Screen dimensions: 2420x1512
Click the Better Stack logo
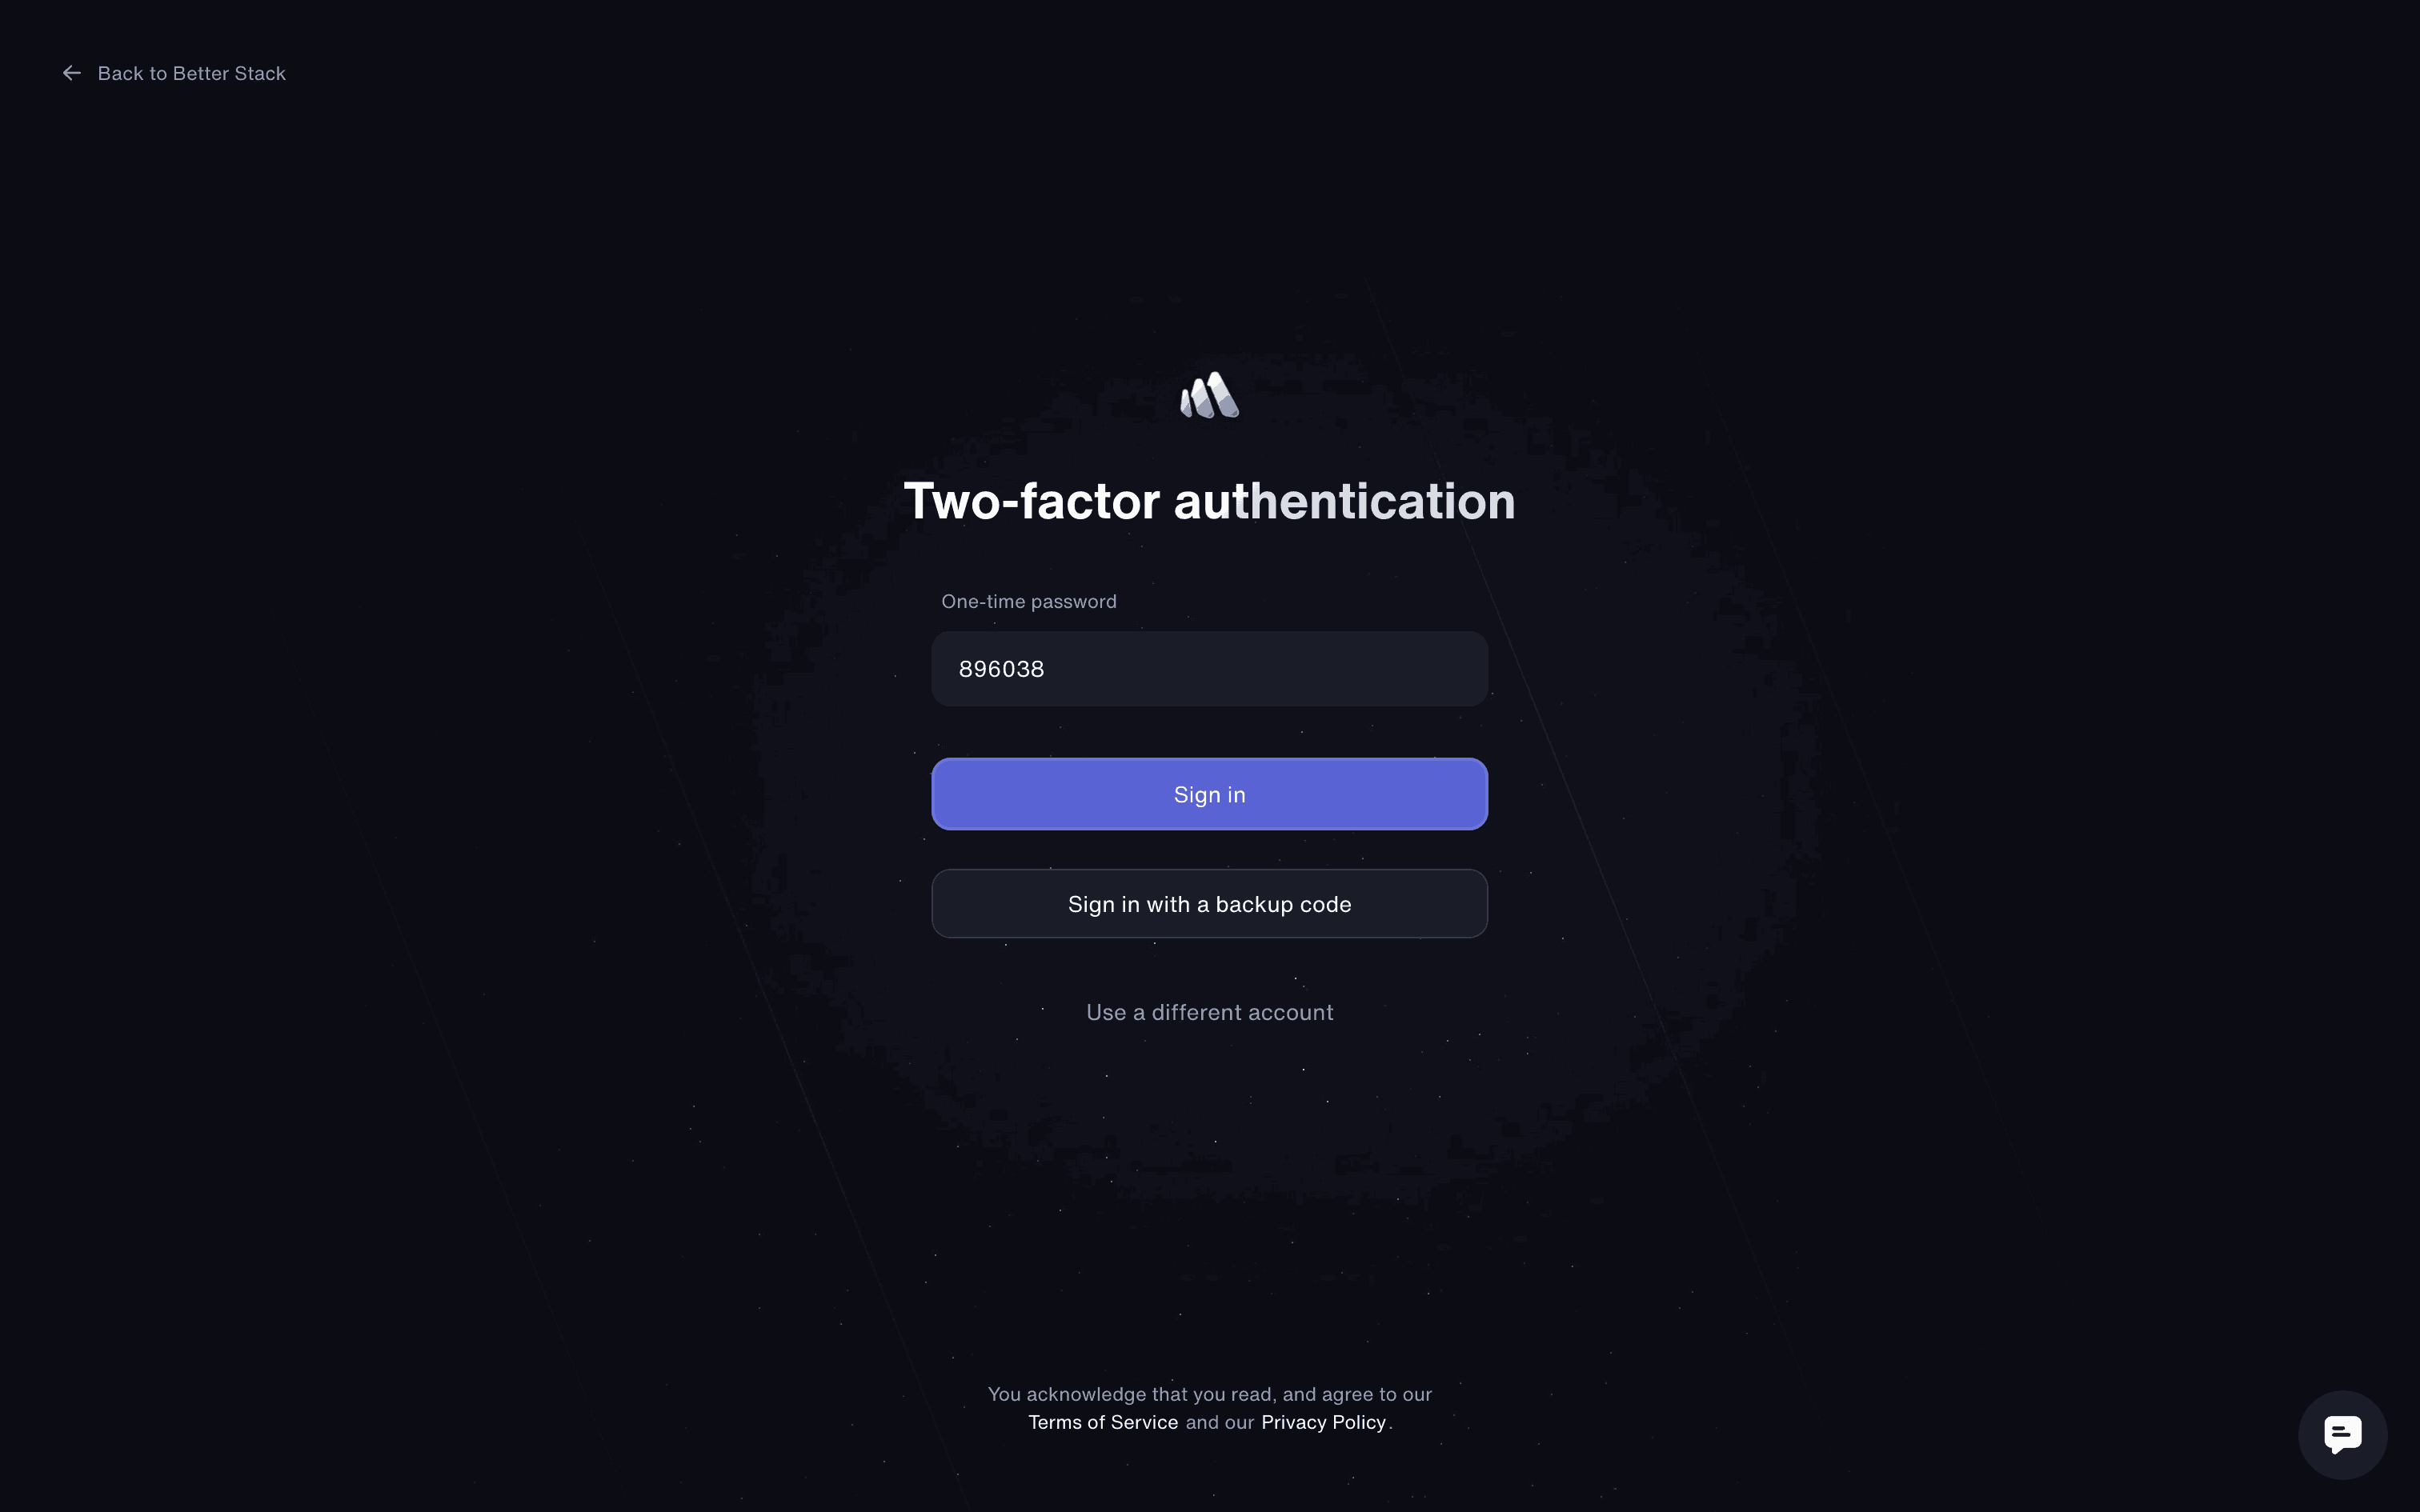coord(1209,395)
